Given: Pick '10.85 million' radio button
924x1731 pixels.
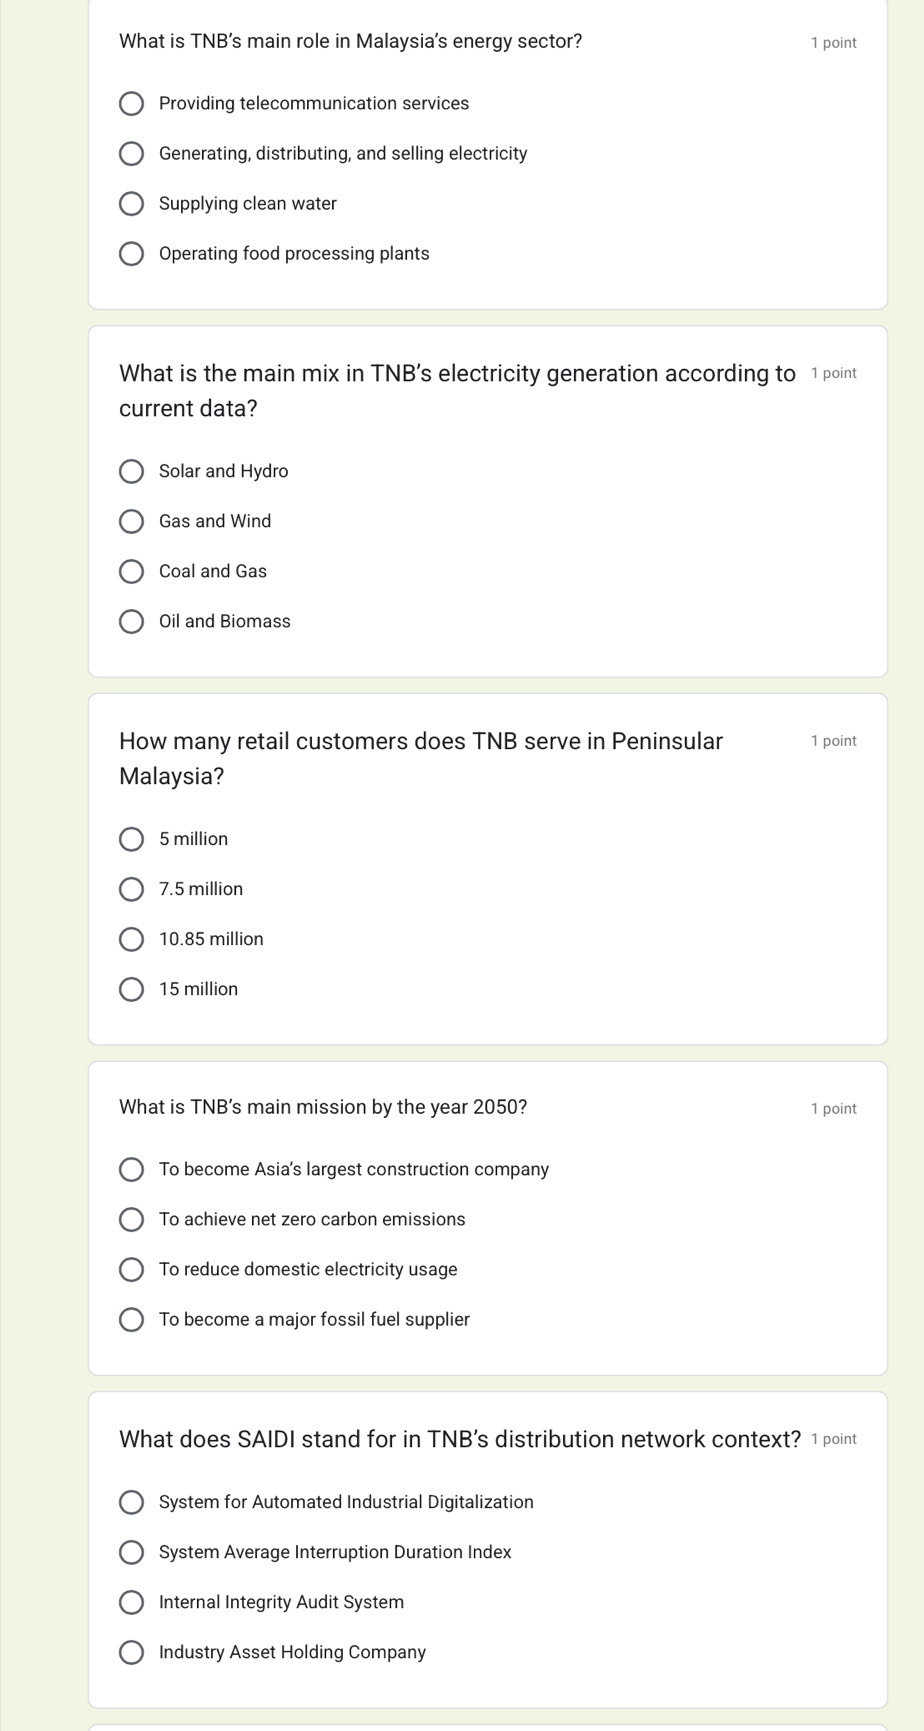Looking at the screenshot, I should (131, 940).
